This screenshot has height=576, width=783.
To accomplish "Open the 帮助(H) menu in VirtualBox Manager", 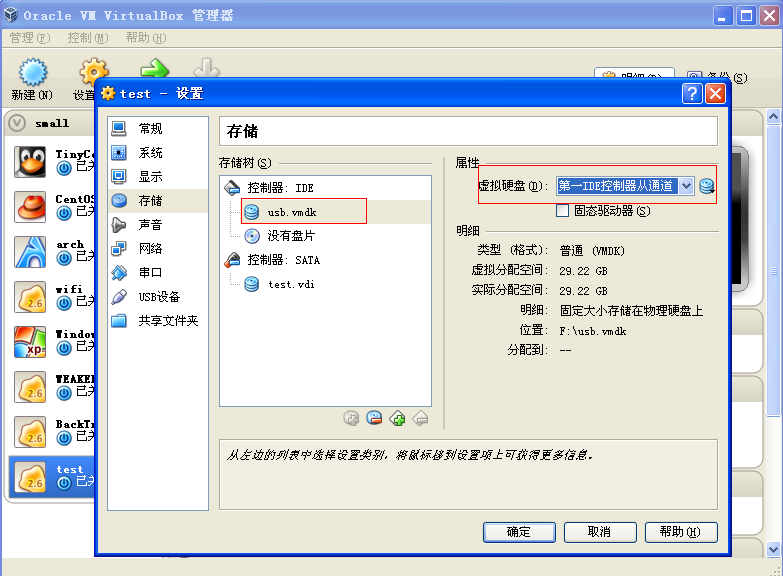I will tap(146, 38).
